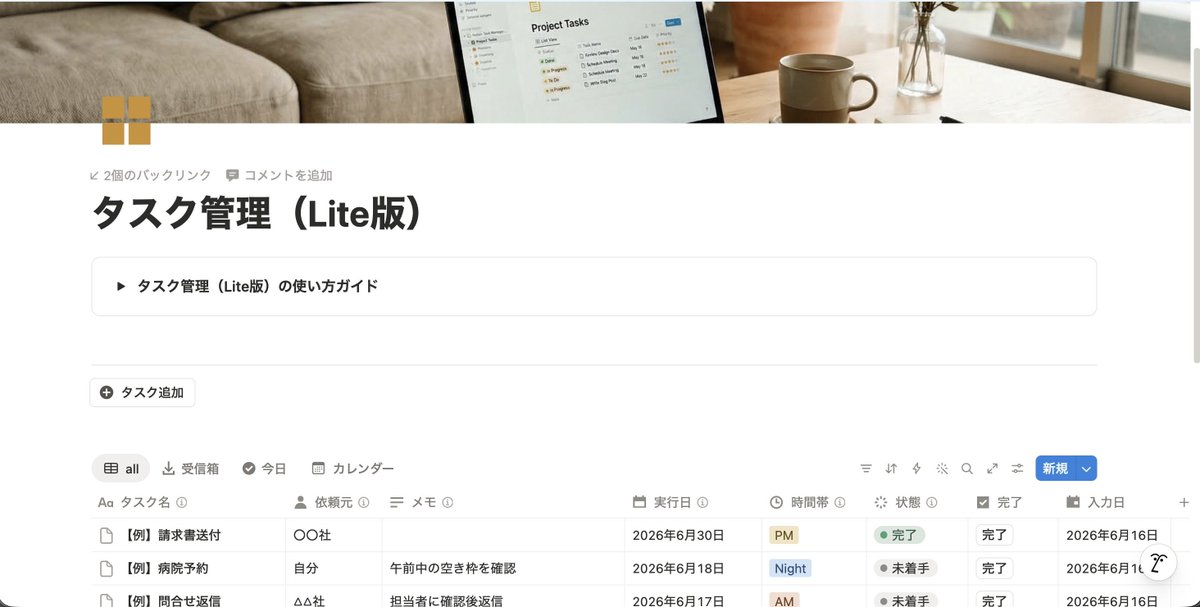Click the person icon in 依頼元 header
This screenshot has width=1200, height=607.
(301, 502)
